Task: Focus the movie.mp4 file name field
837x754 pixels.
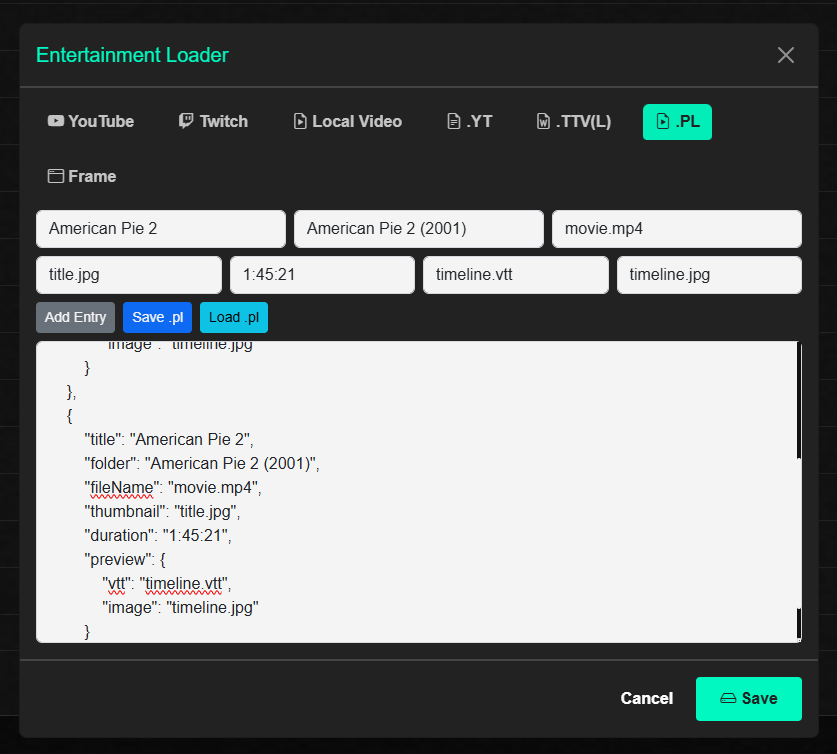Action: click(x=676, y=228)
